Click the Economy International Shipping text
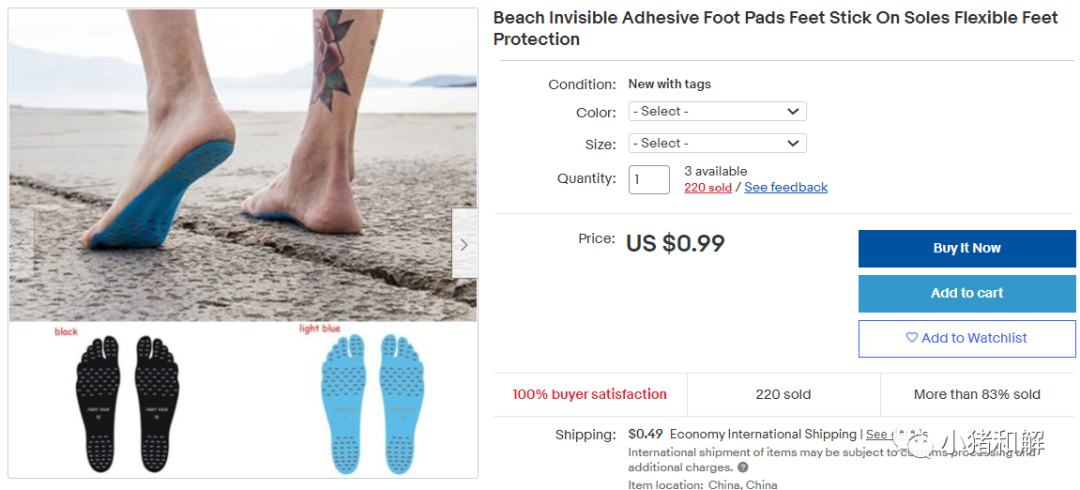Screen dimensions: 1080x490 click(x=763, y=434)
